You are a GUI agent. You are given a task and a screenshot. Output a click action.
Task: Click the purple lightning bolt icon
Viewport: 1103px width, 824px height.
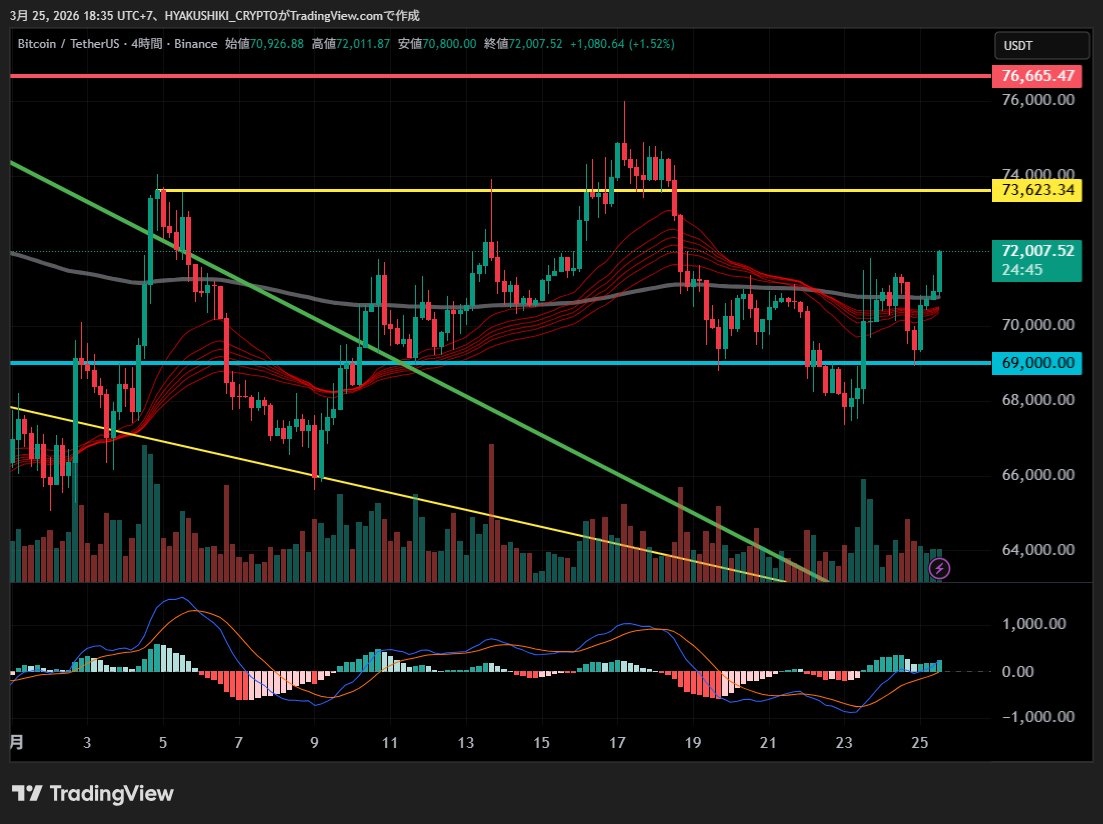(x=939, y=568)
